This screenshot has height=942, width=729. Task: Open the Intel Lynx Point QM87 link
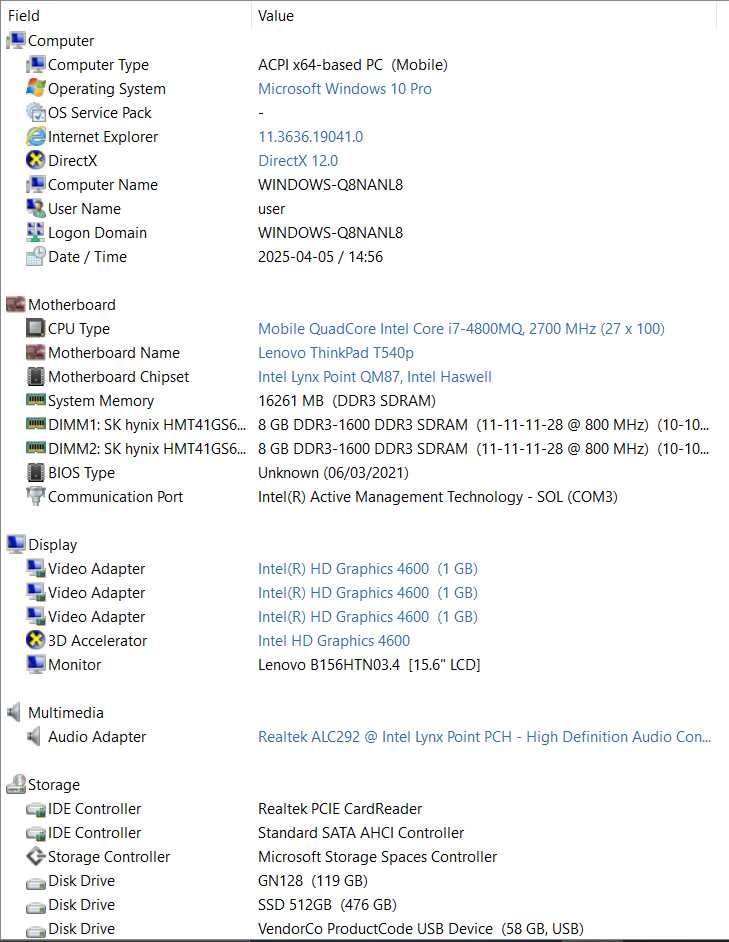[x=374, y=377]
